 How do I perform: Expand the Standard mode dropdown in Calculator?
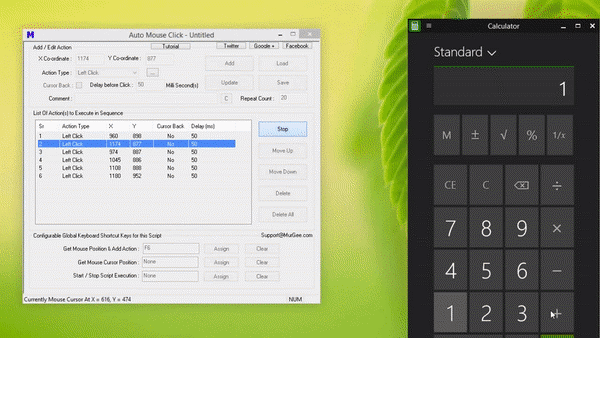pyautogui.click(x=465, y=52)
